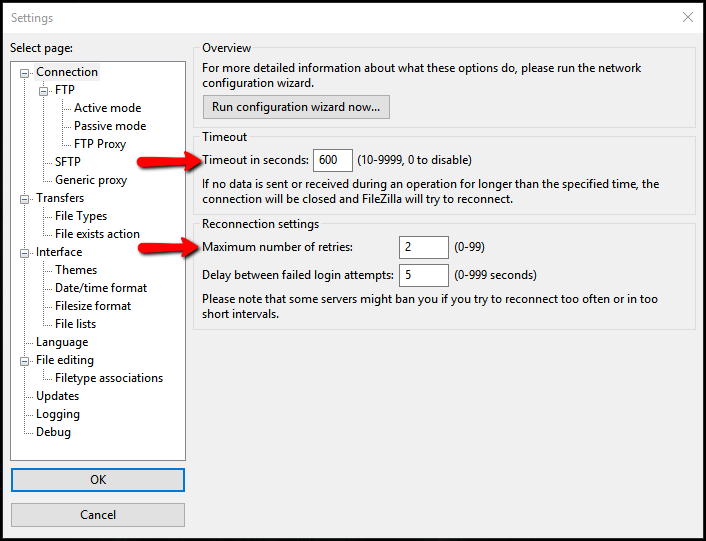Go to the FTP Proxy page
The image size is (706, 541).
(100, 144)
